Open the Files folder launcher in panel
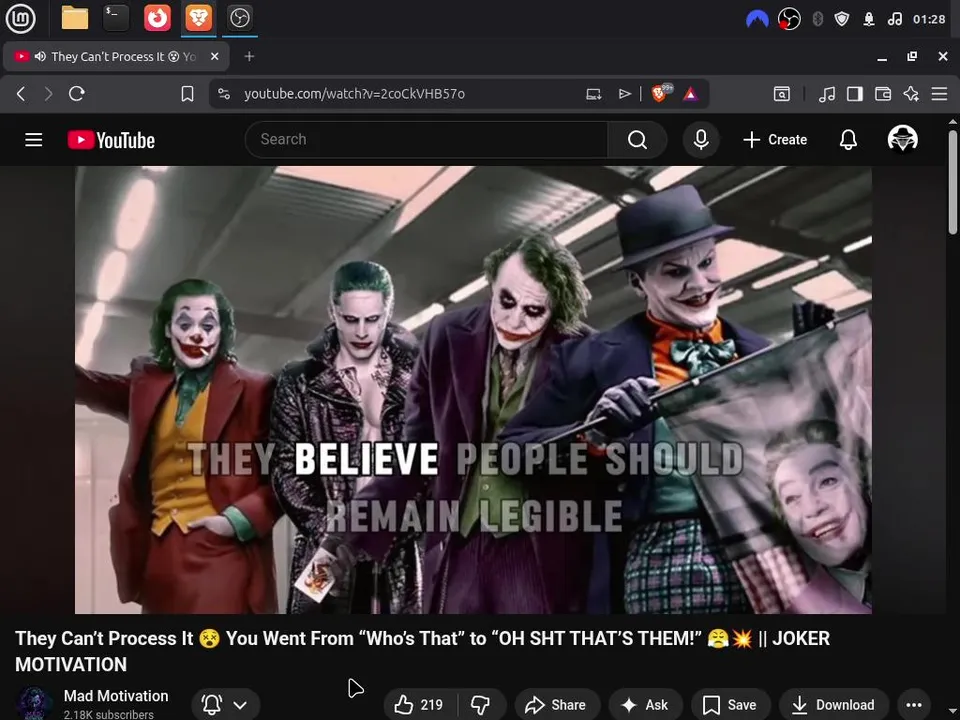Screen dimensions: 960x720 pos(75,18)
